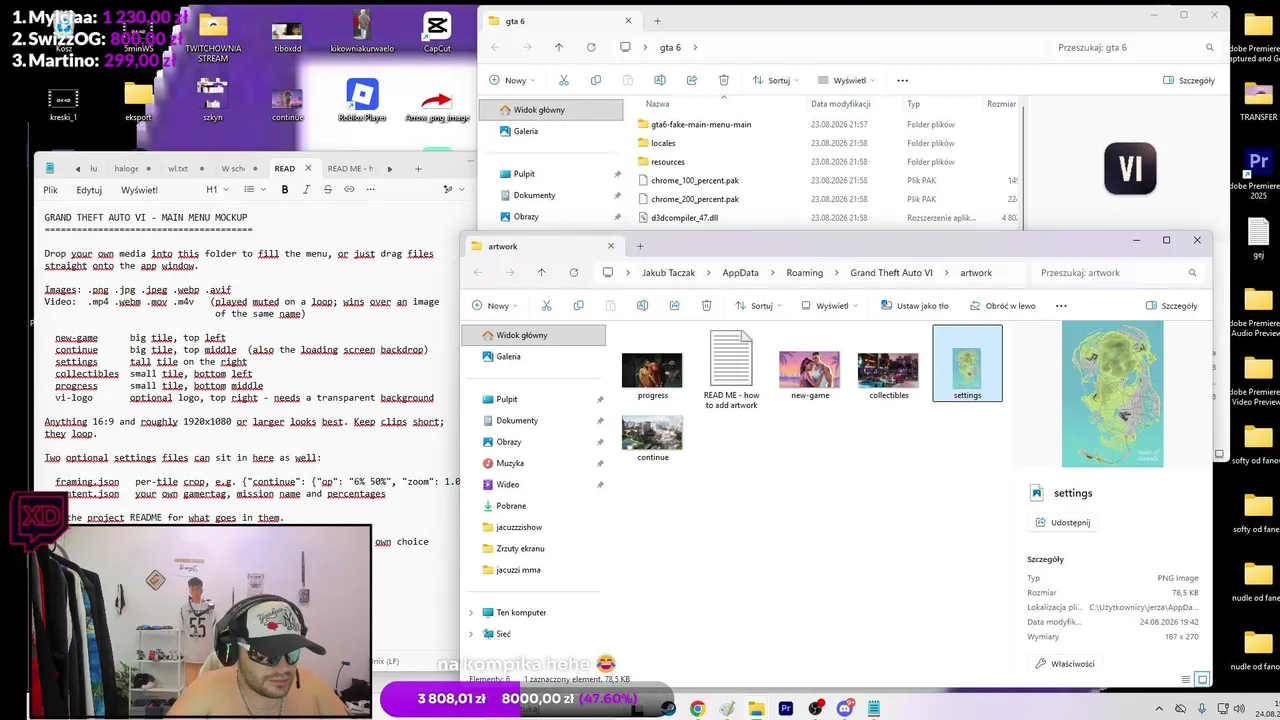The image size is (1280, 720).
Task: Click the trash icon in gta 6 toolbar
Action: click(x=723, y=80)
